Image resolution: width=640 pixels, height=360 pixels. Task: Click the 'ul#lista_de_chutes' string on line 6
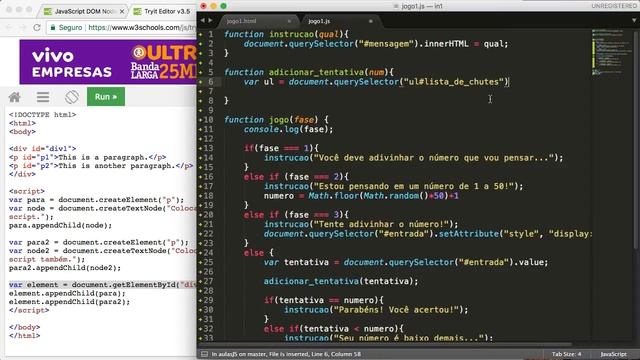[453, 82]
